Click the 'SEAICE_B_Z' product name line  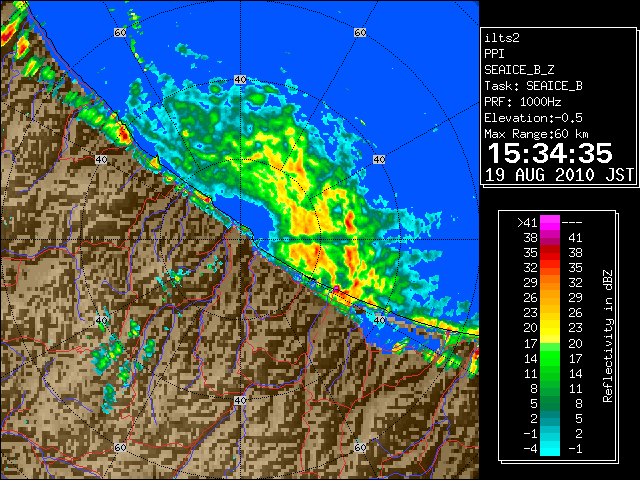pos(519,70)
